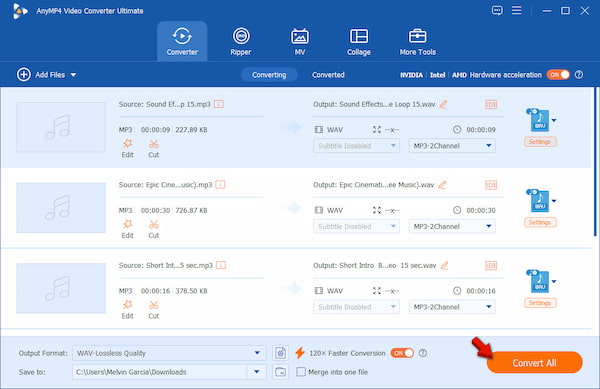This screenshot has width=600, height=389.
Task: Click the file list vertical scrollbar
Action: point(595,162)
